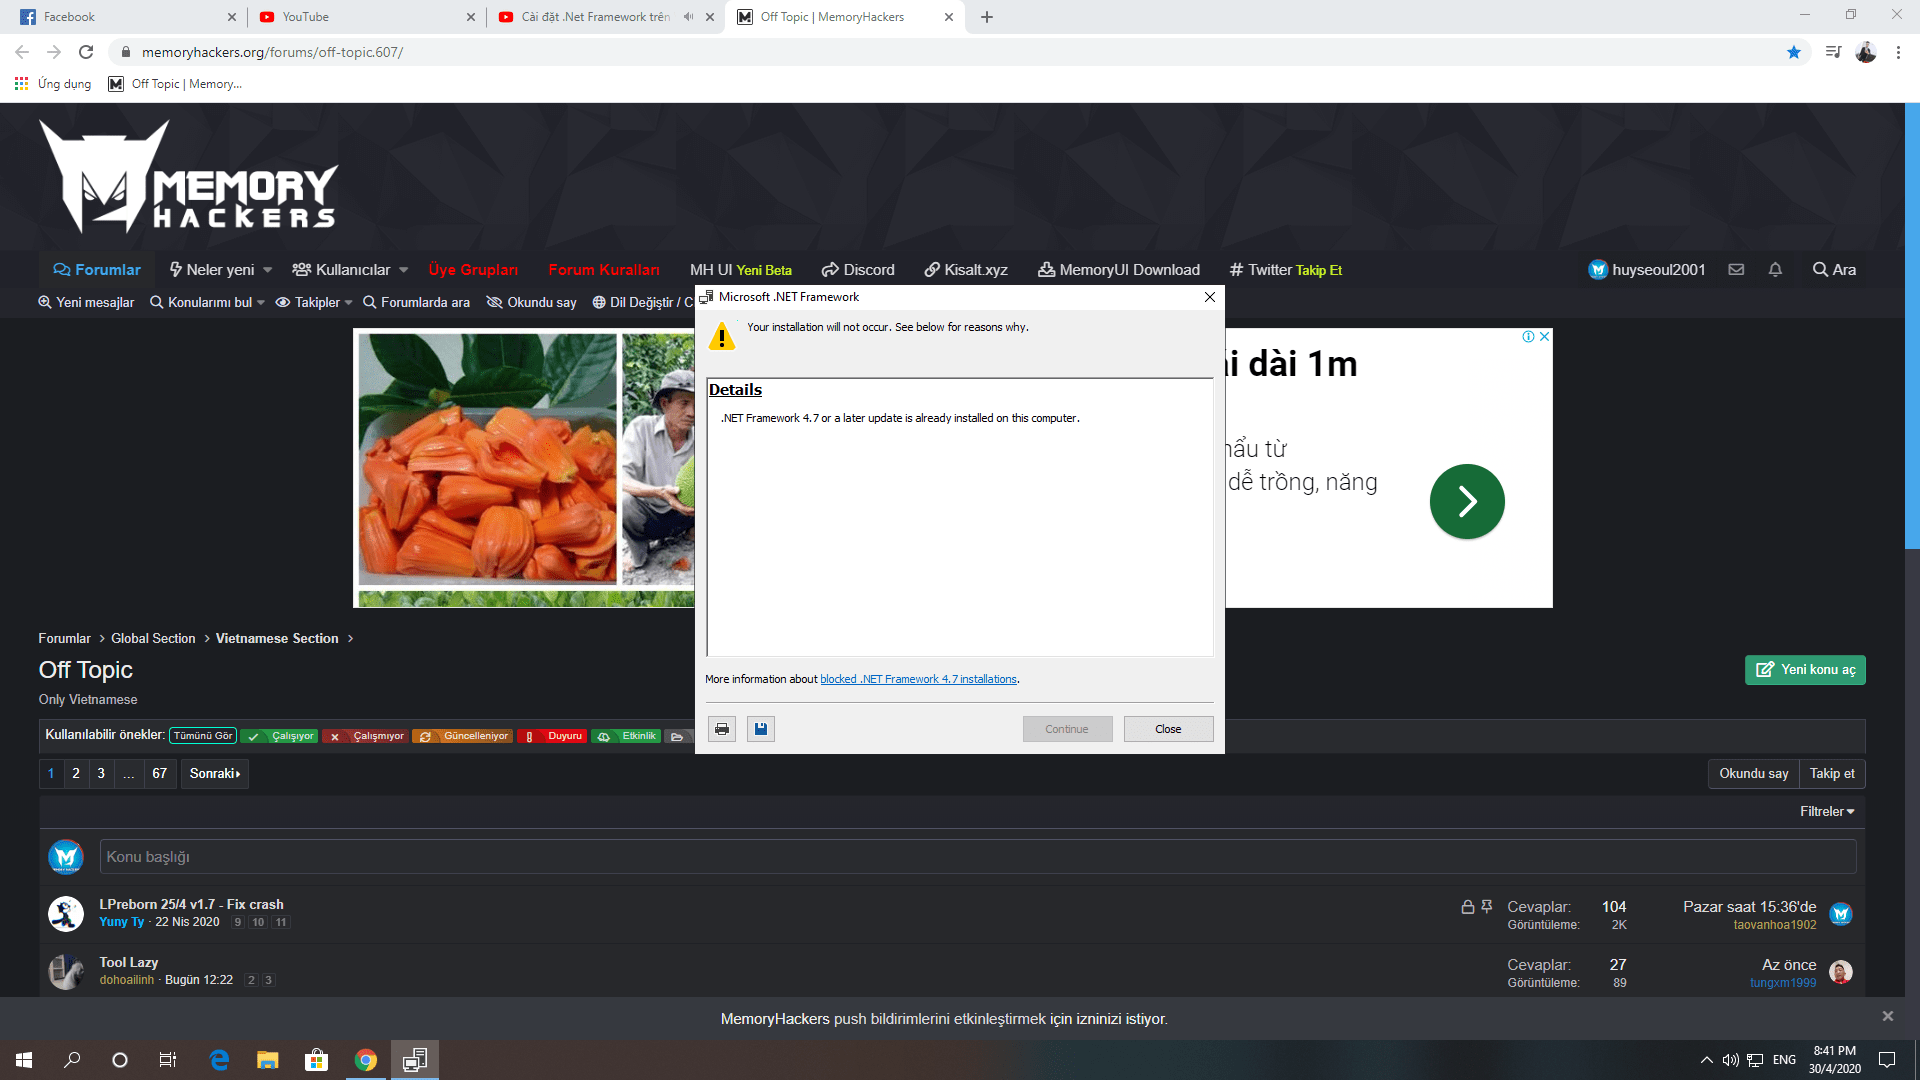
Task: Click the bookmark star in address bar
Action: coord(1794,52)
